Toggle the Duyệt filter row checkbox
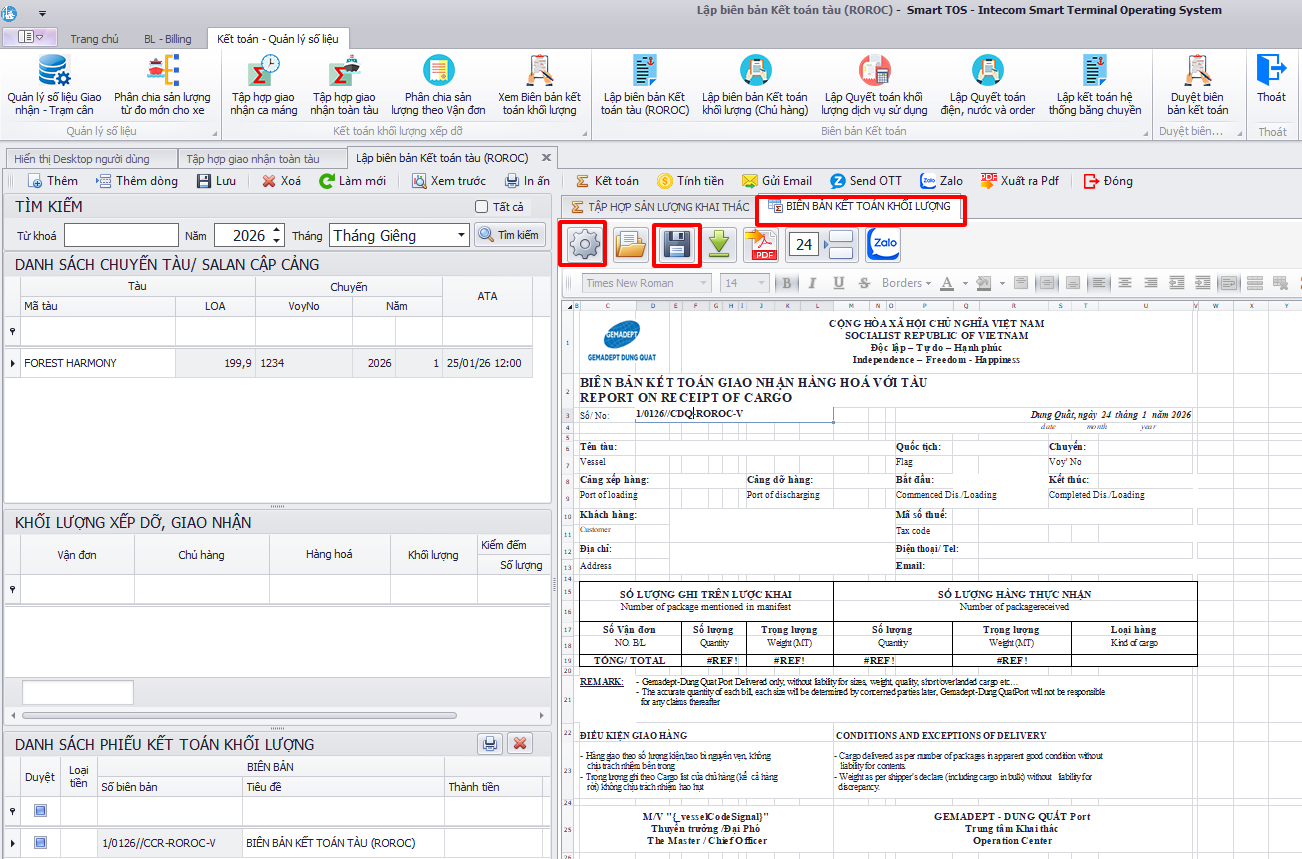The image size is (1302, 859). 40,811
